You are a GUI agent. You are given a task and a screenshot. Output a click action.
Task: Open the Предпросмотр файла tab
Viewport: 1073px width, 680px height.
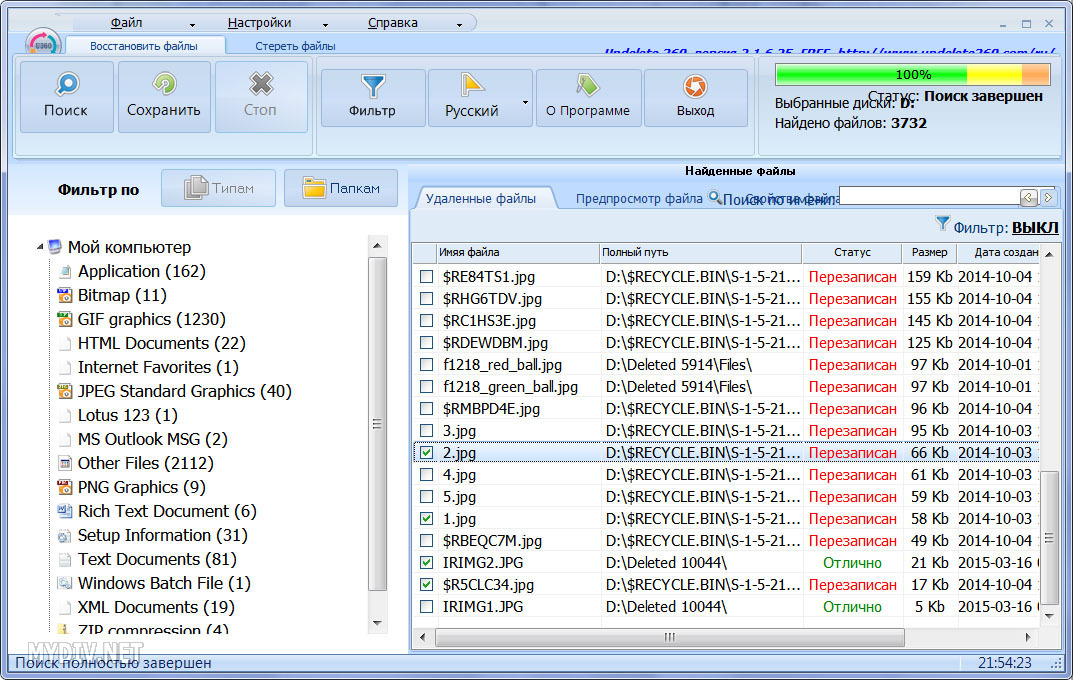638,199
